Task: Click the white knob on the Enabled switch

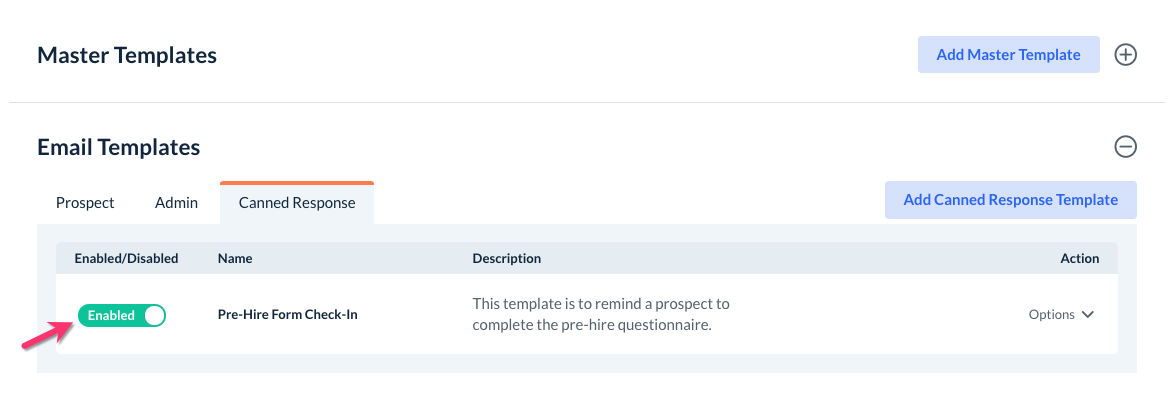Action: [x=153, y=316]
